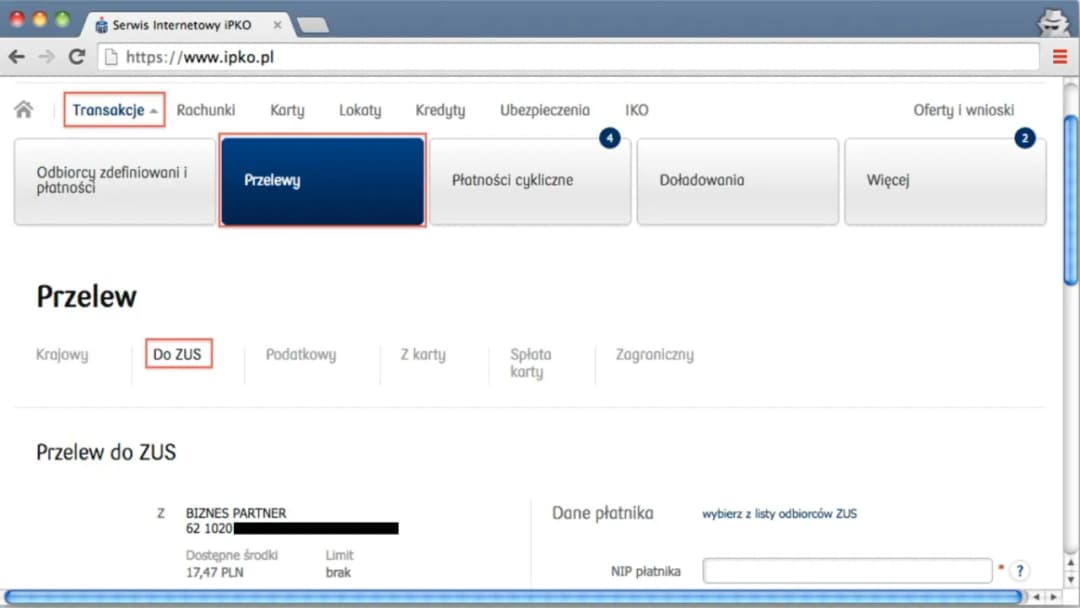The height and width of the screenshot is (608, 1080).
Task: Open the Chrome hamburger menu
Action: [x=1060, y=57]
